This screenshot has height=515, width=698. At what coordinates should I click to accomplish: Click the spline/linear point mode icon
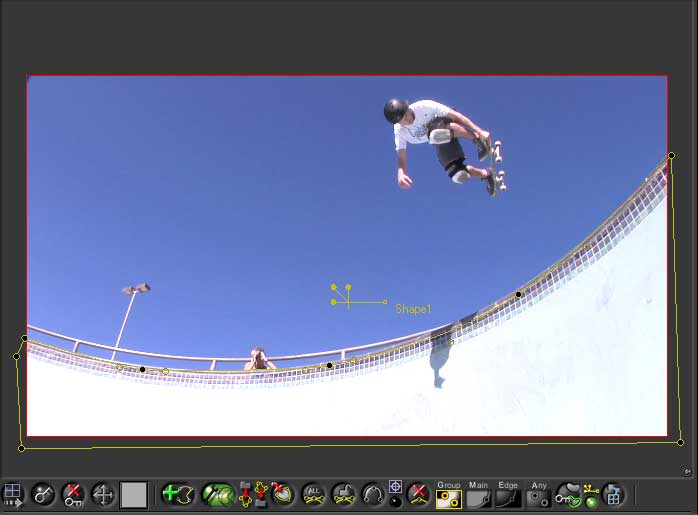[x=373, y=495]
